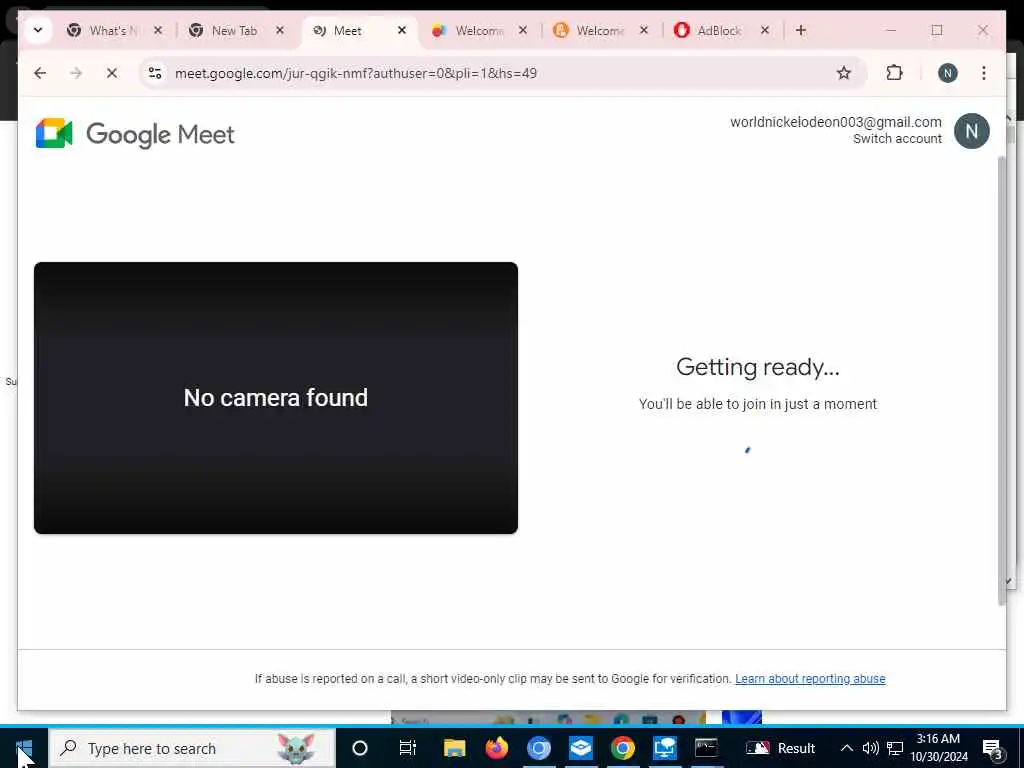Image resolution: width=1024 pixels, height=768 pixels.
Task: Click the meet.google.com address bar URL
Action: point(356,73)
